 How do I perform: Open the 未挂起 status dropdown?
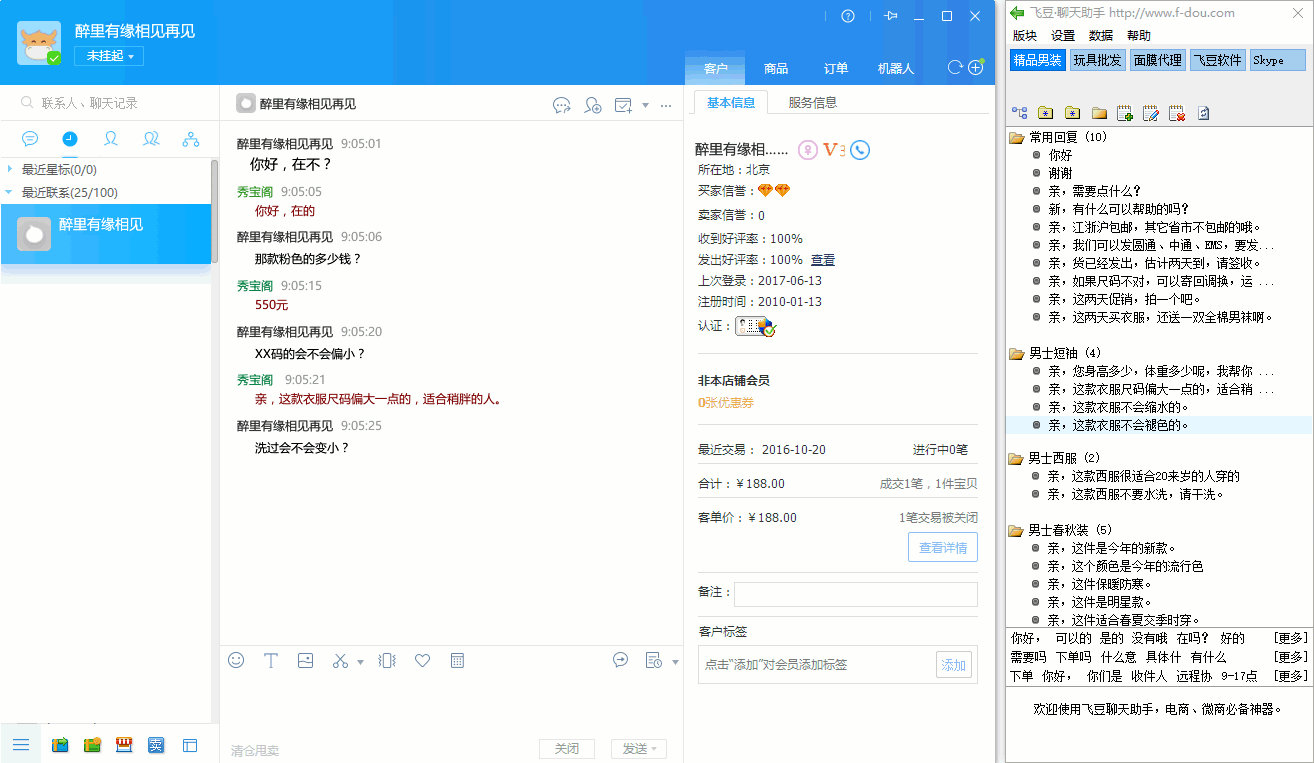click(x=109, y=56)
